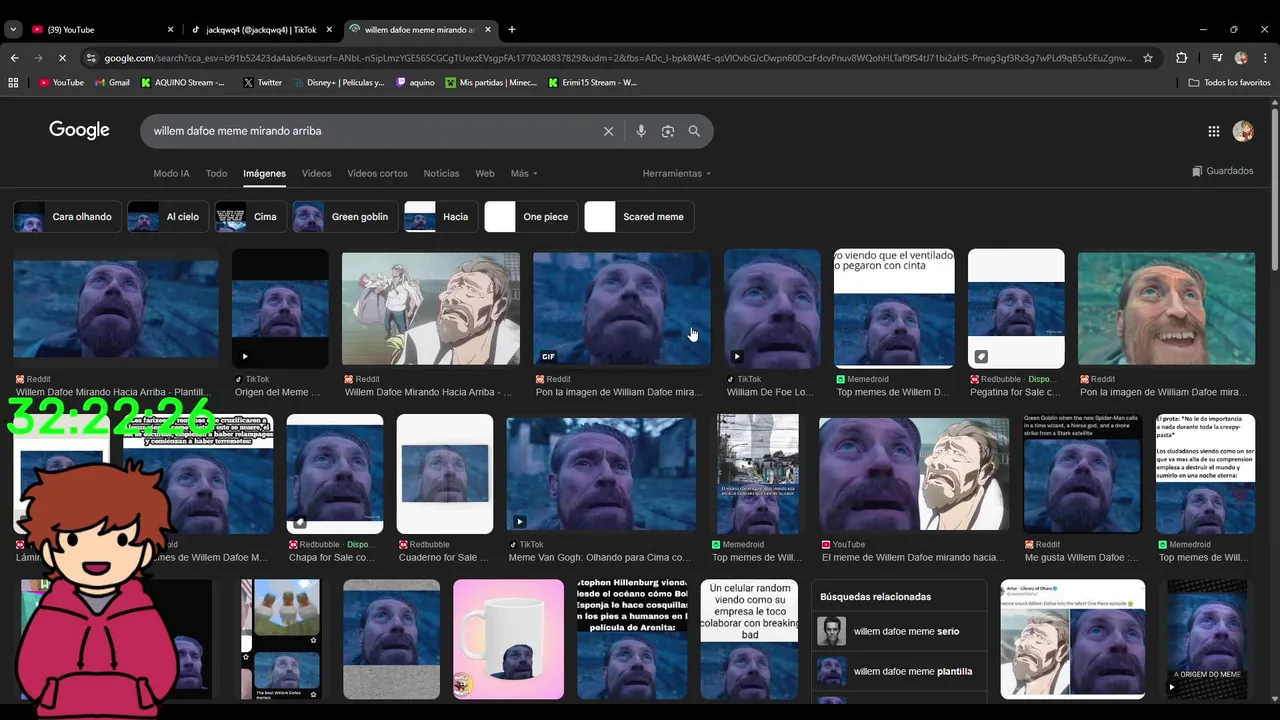
Task: Select Videos search tab
Action: 316,174
